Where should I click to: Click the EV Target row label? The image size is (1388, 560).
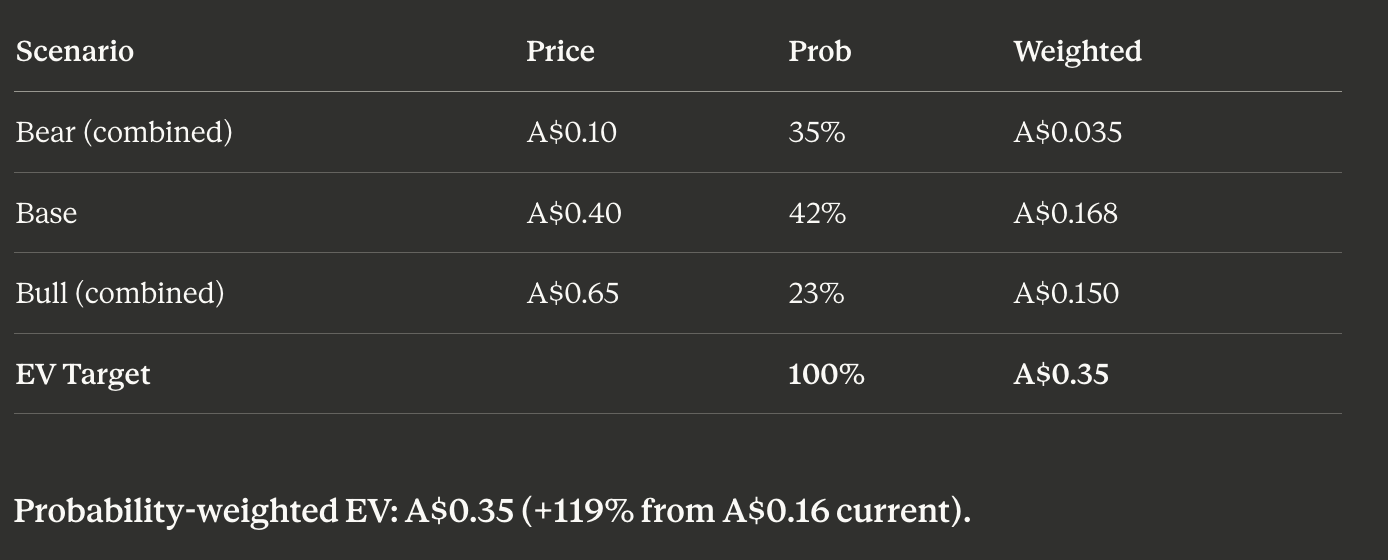click(83, 374)
